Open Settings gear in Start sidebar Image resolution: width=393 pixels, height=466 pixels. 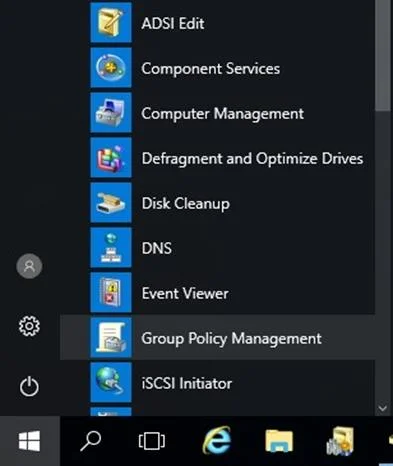29,326
